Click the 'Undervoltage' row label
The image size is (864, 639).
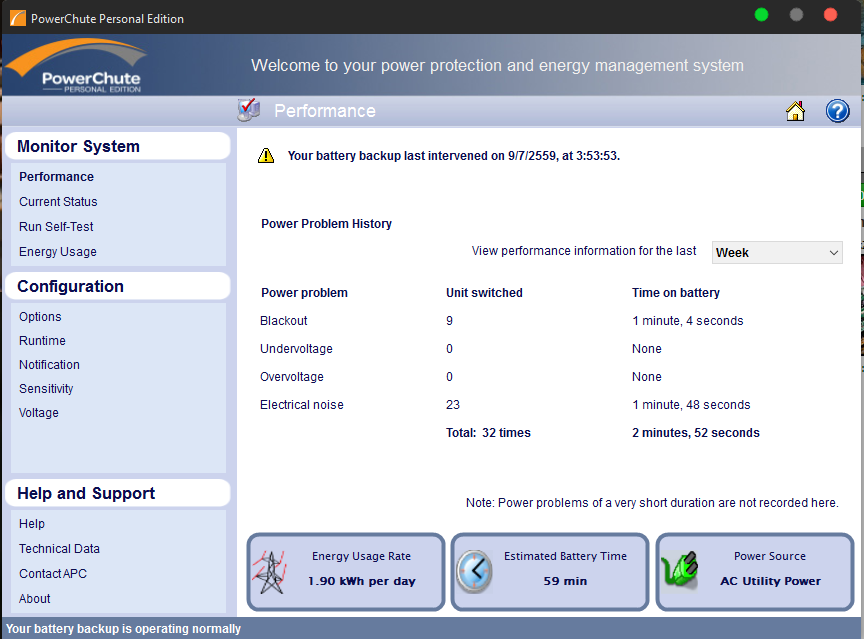(x=296, y=349)
